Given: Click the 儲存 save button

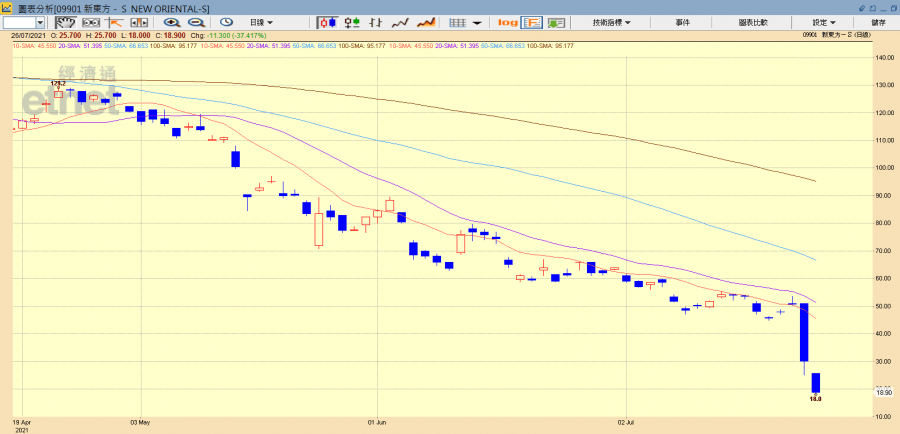Looking at the screenshot, I should 878,22.
